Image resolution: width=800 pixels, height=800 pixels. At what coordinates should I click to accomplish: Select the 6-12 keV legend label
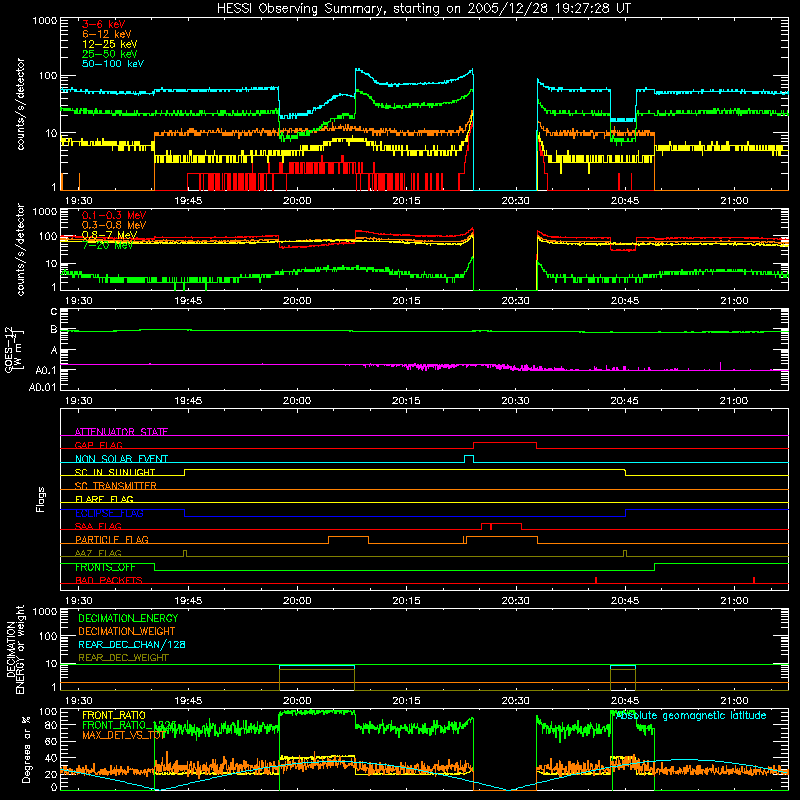[x=107, y=34]
